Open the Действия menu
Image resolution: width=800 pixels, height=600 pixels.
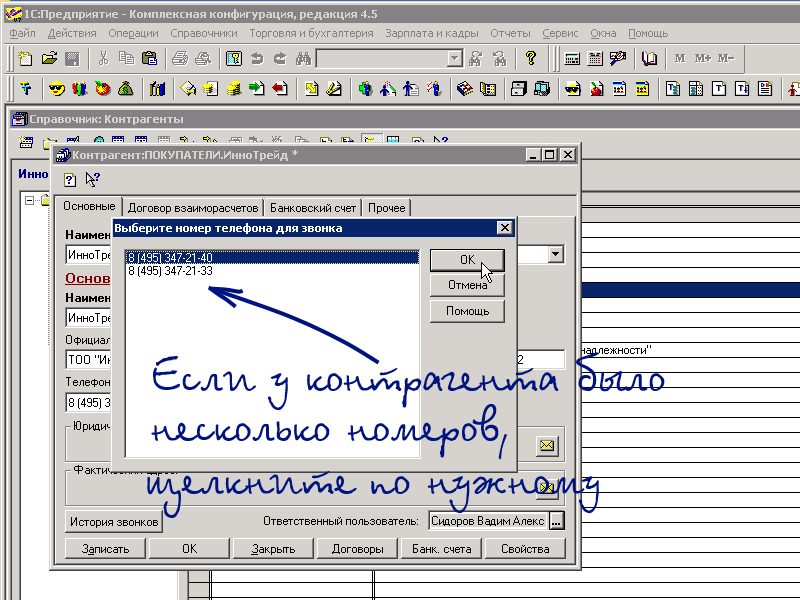pos(72,33)
